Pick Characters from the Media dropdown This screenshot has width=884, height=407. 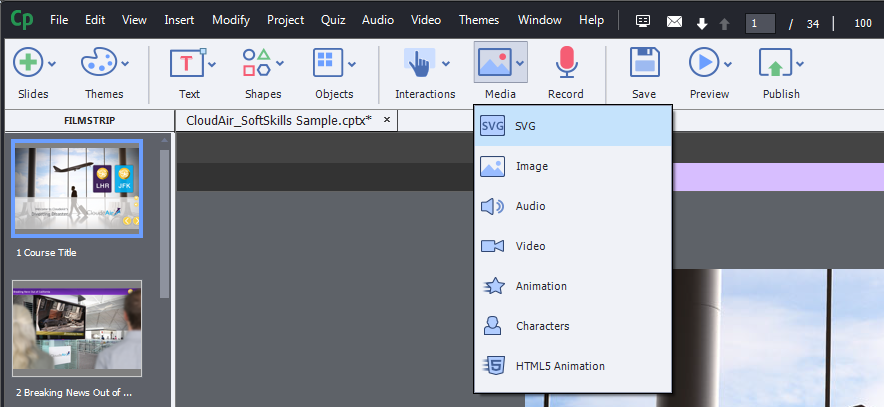click(x=542, y=326)
